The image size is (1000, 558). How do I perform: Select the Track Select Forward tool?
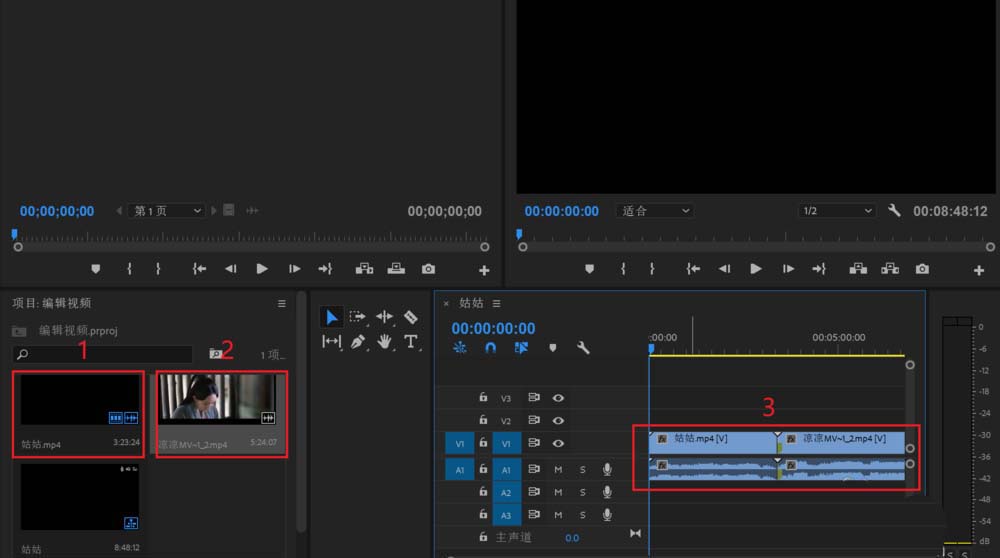(x=358, y=317)
